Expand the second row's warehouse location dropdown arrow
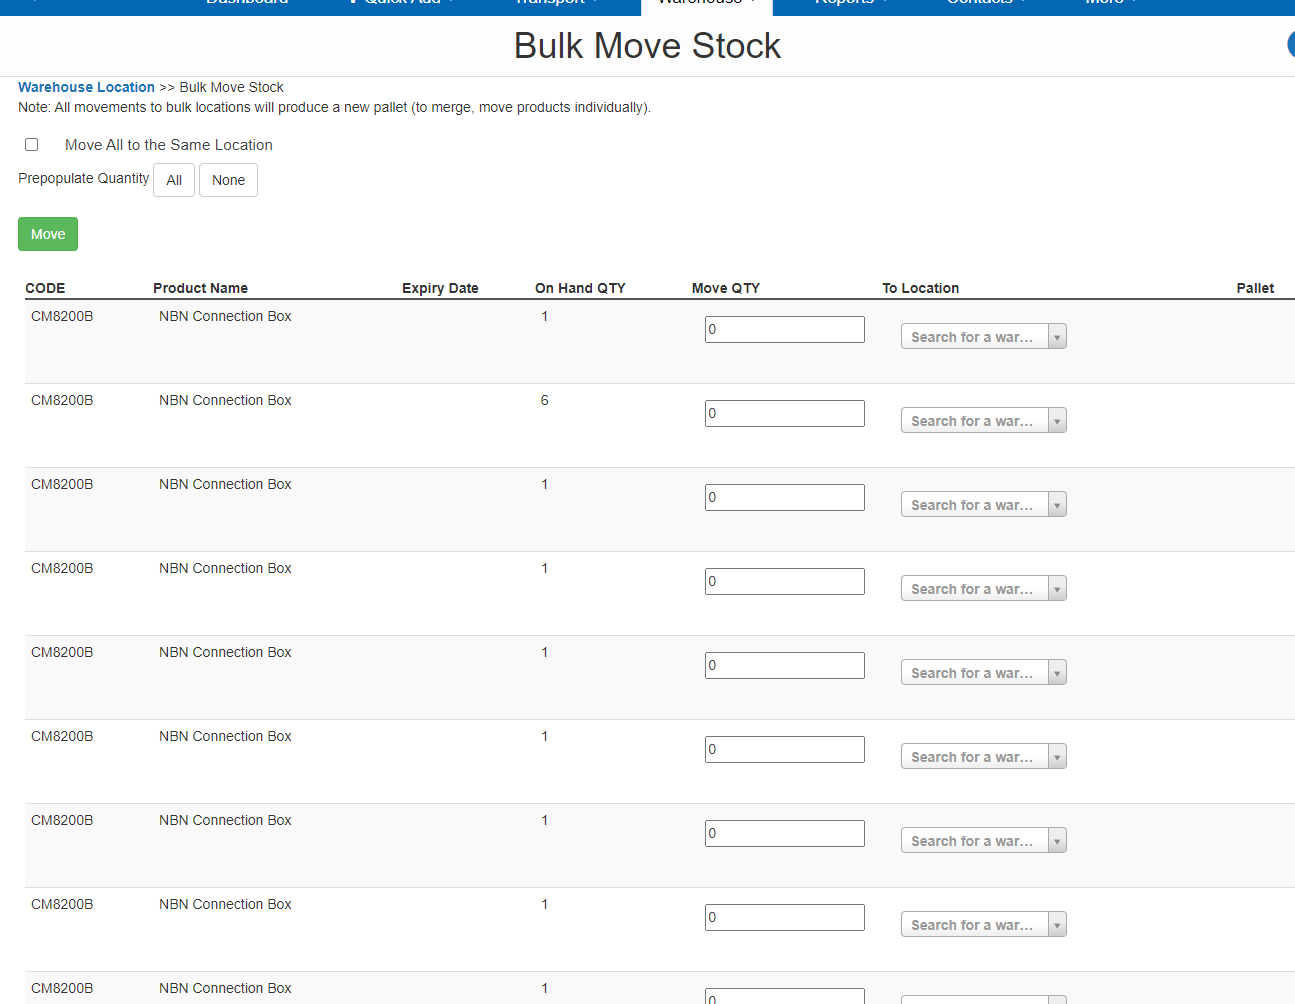Image resolution: width=1295 pixels, height=1004 pixels. [x=1057, y=421]
